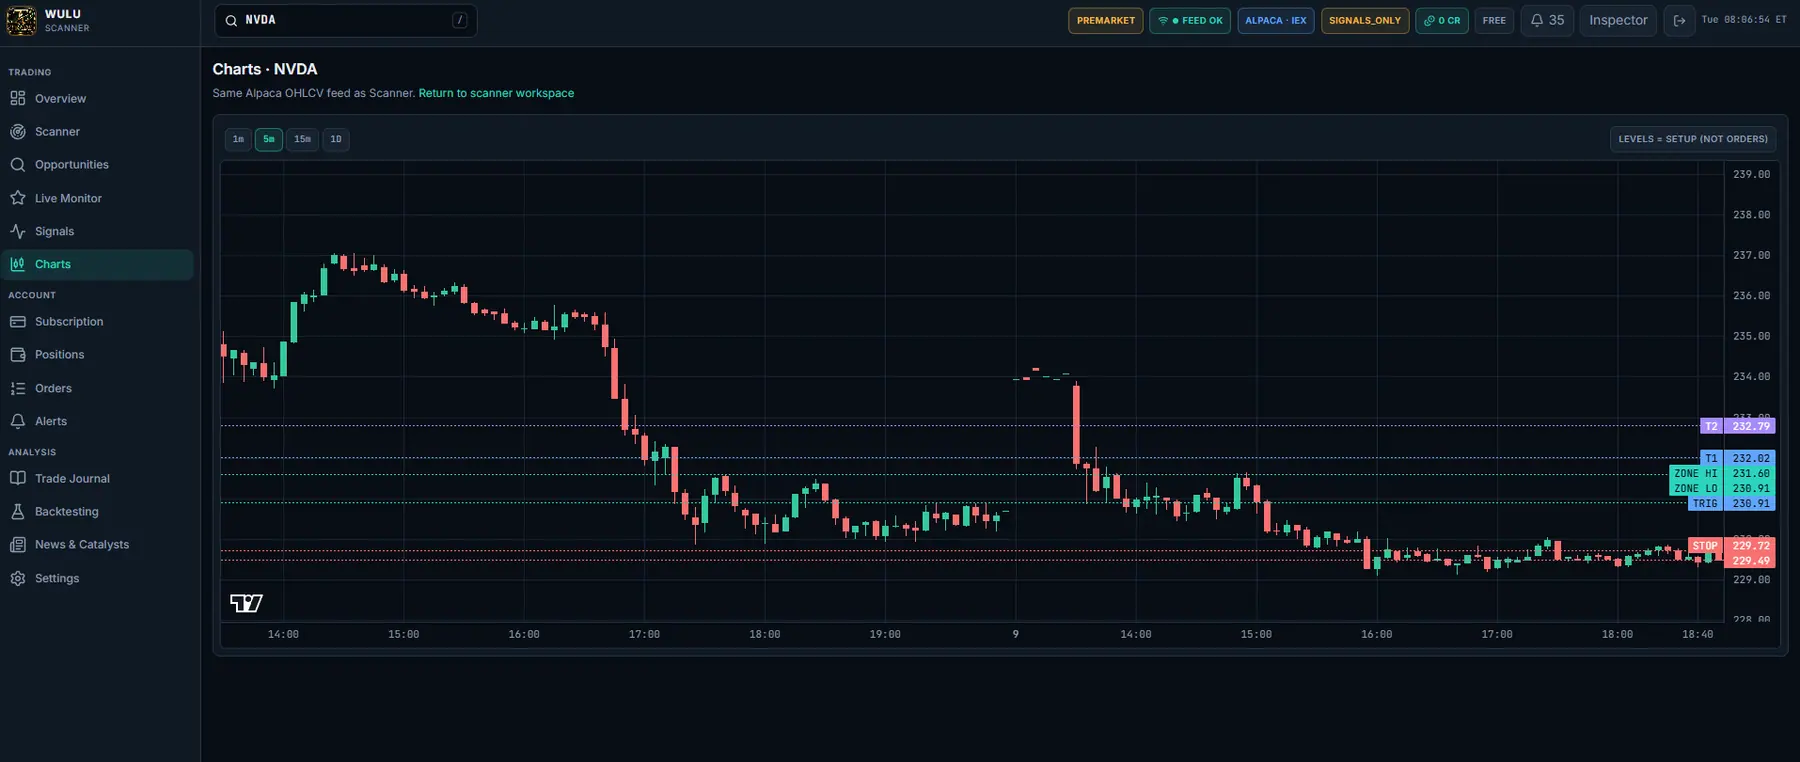Screen dimensions: 1800x762
Task: Follow Return to scanner workspace link
Action: [x=496, y=93]
